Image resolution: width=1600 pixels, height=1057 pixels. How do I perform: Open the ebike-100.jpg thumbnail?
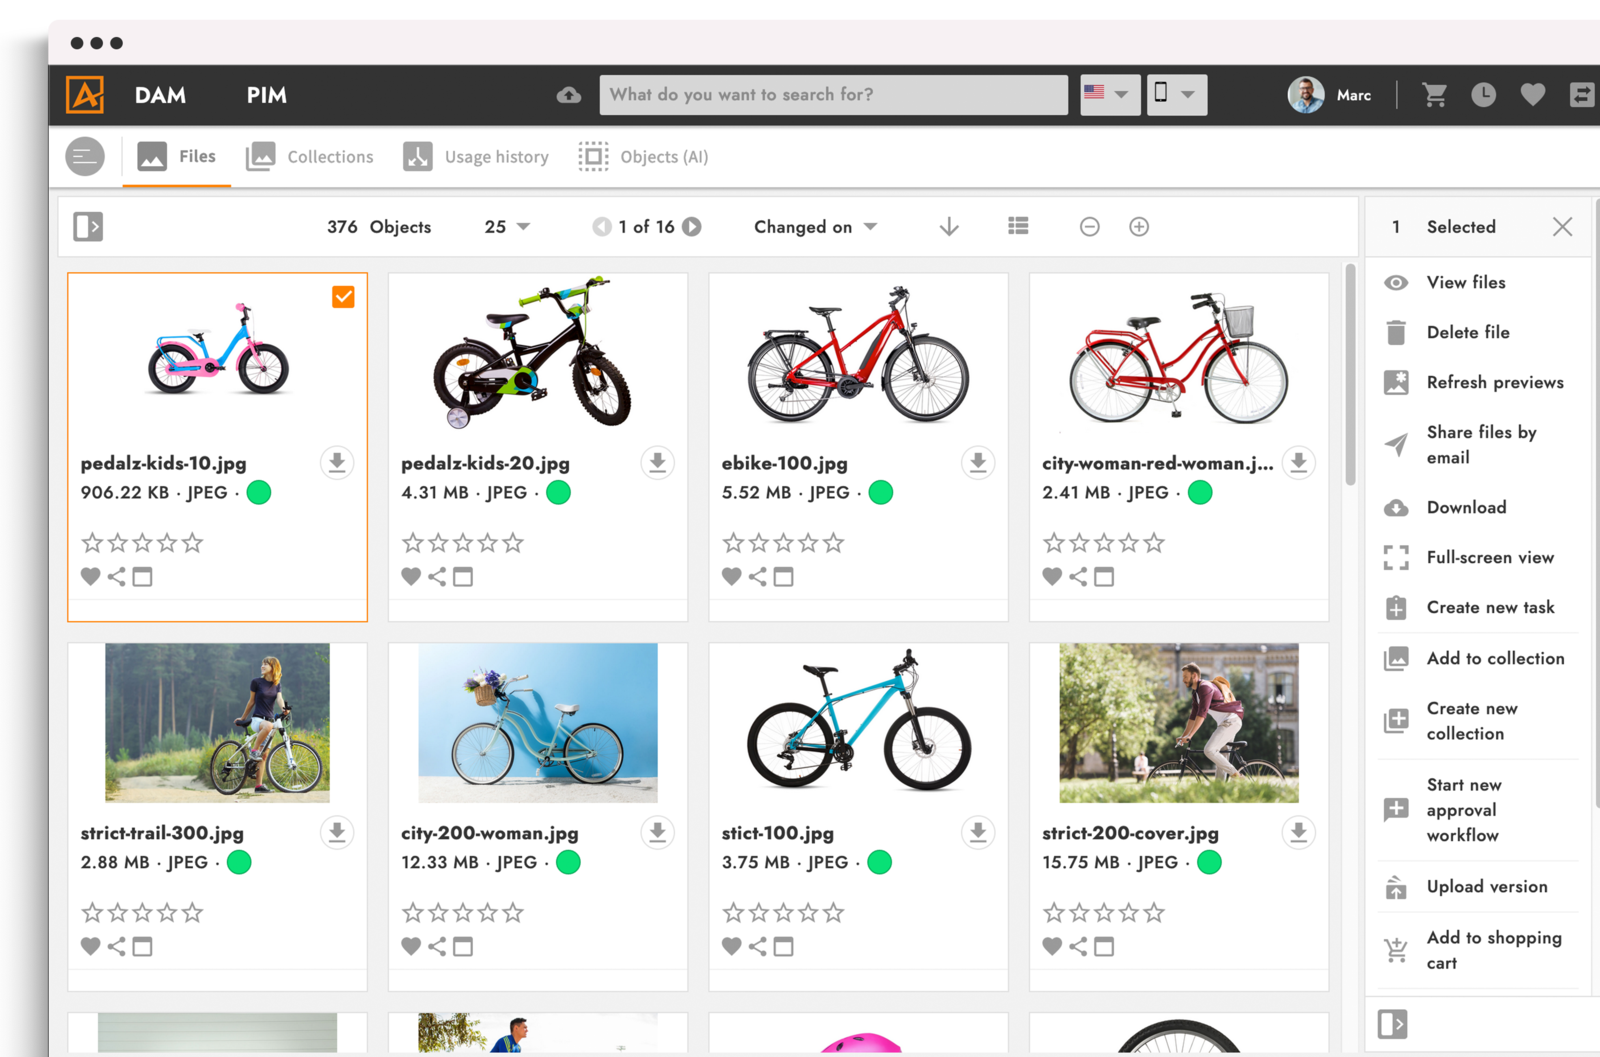(858, 355)
